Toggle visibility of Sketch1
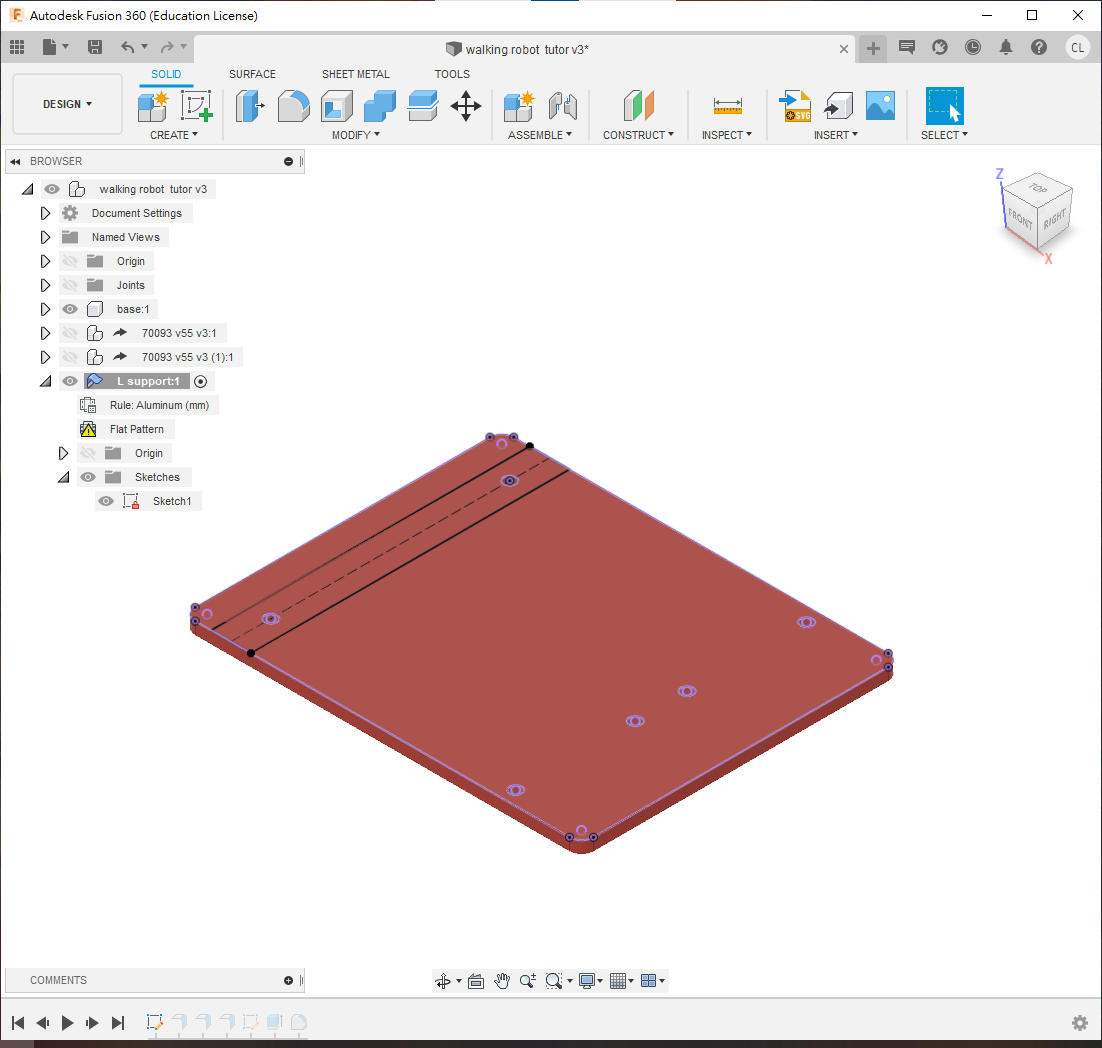 pos(106,501)
